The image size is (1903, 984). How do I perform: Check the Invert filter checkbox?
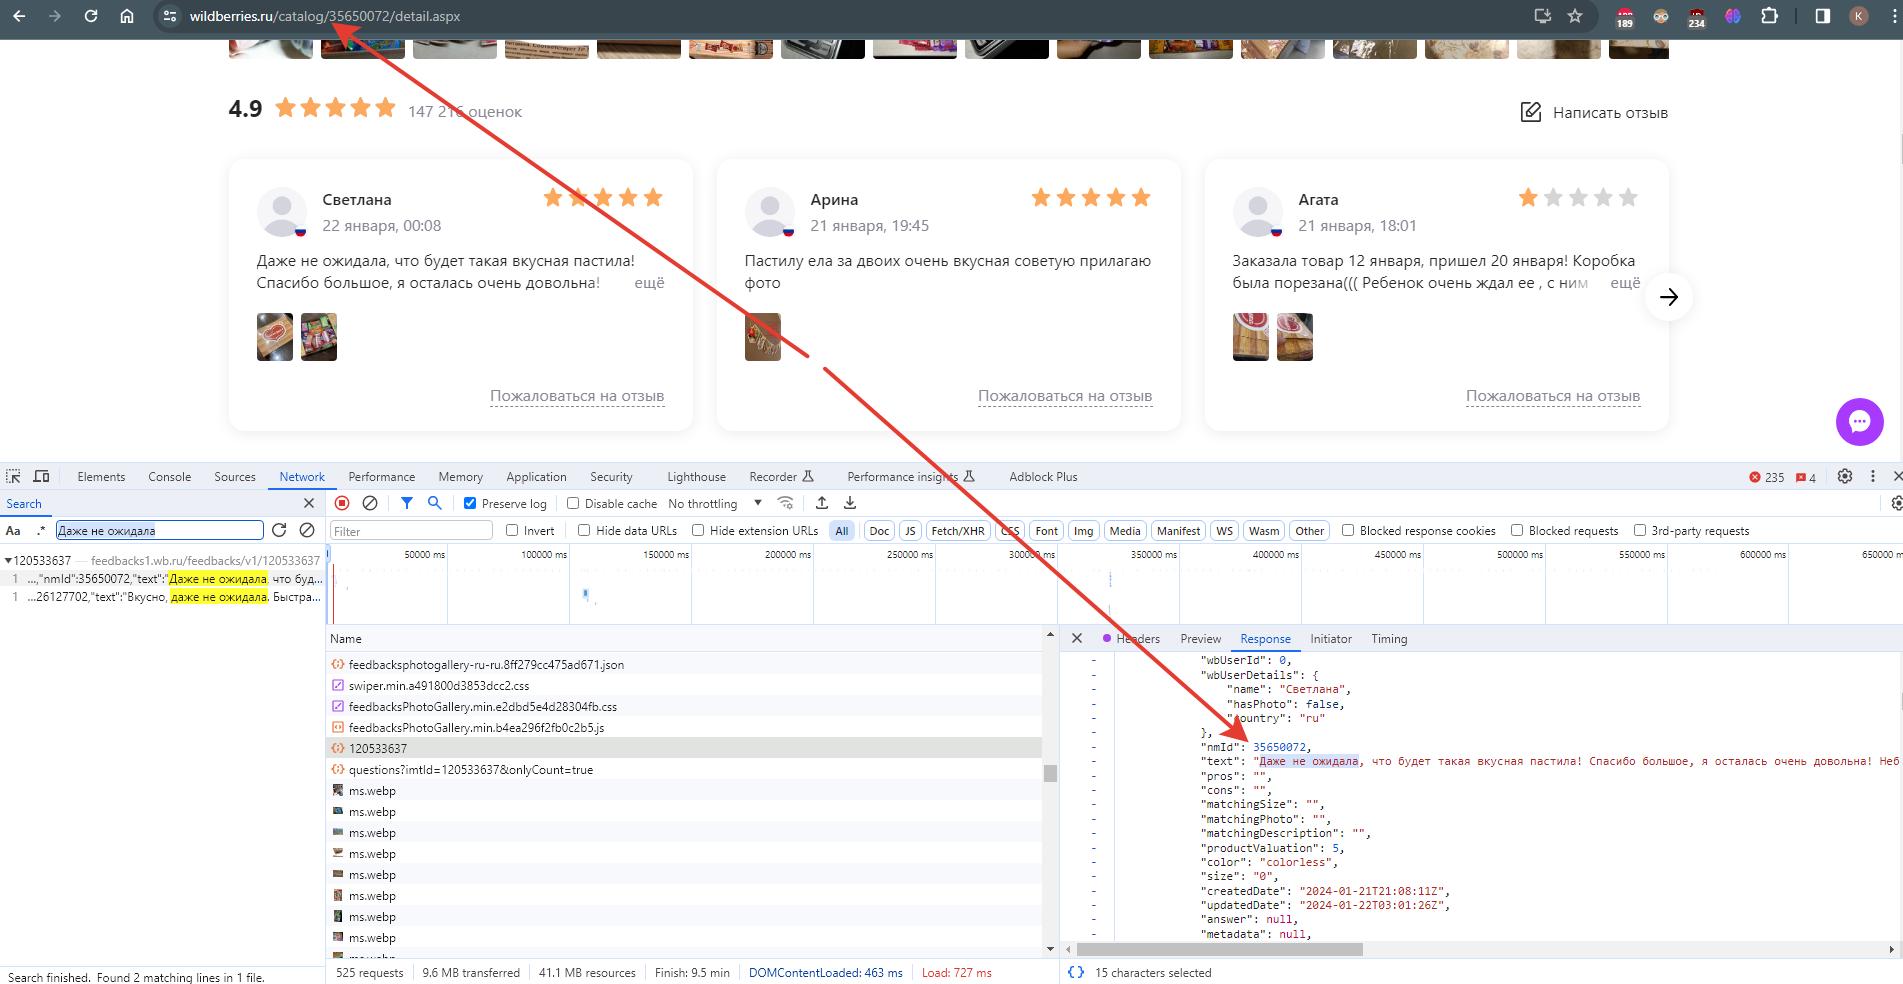(512, 531)
